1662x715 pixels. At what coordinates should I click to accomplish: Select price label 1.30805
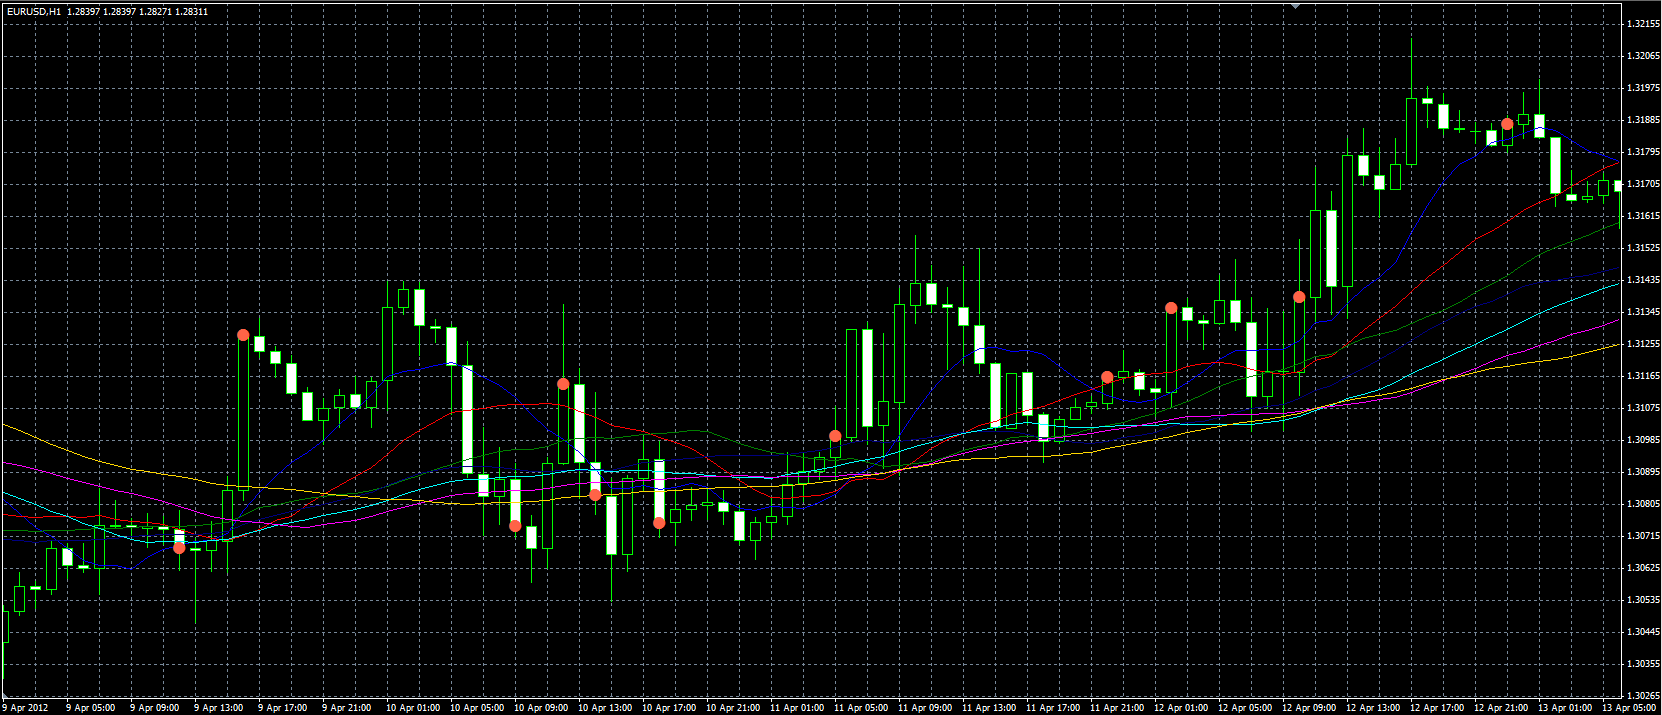pyautogui.click(x=1643, y=504)
